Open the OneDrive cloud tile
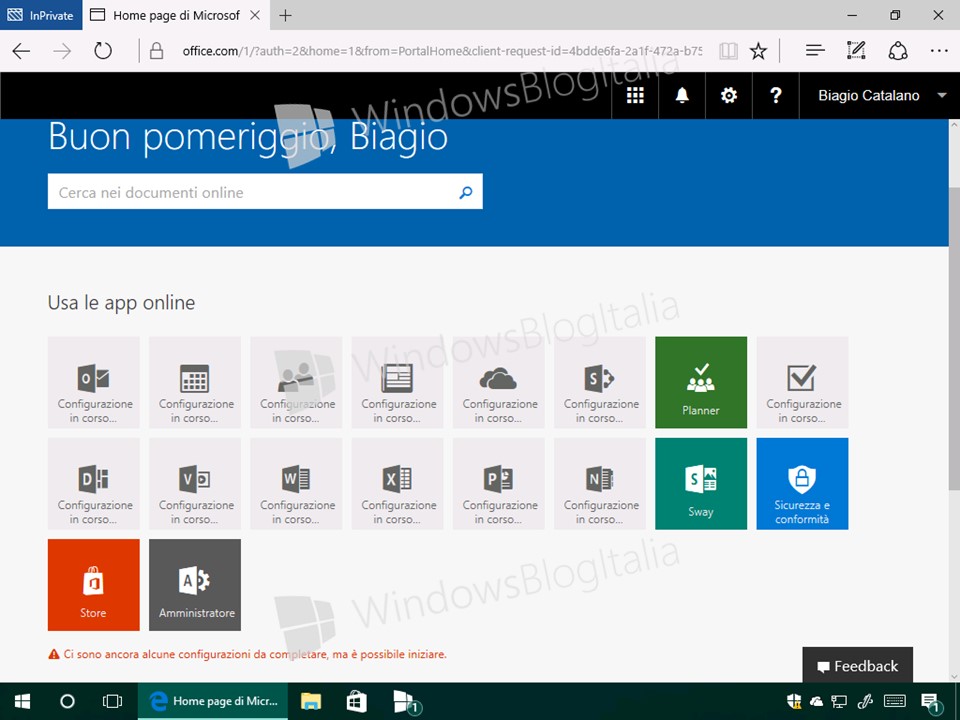The image size is (960, 720). click(499, 382)
